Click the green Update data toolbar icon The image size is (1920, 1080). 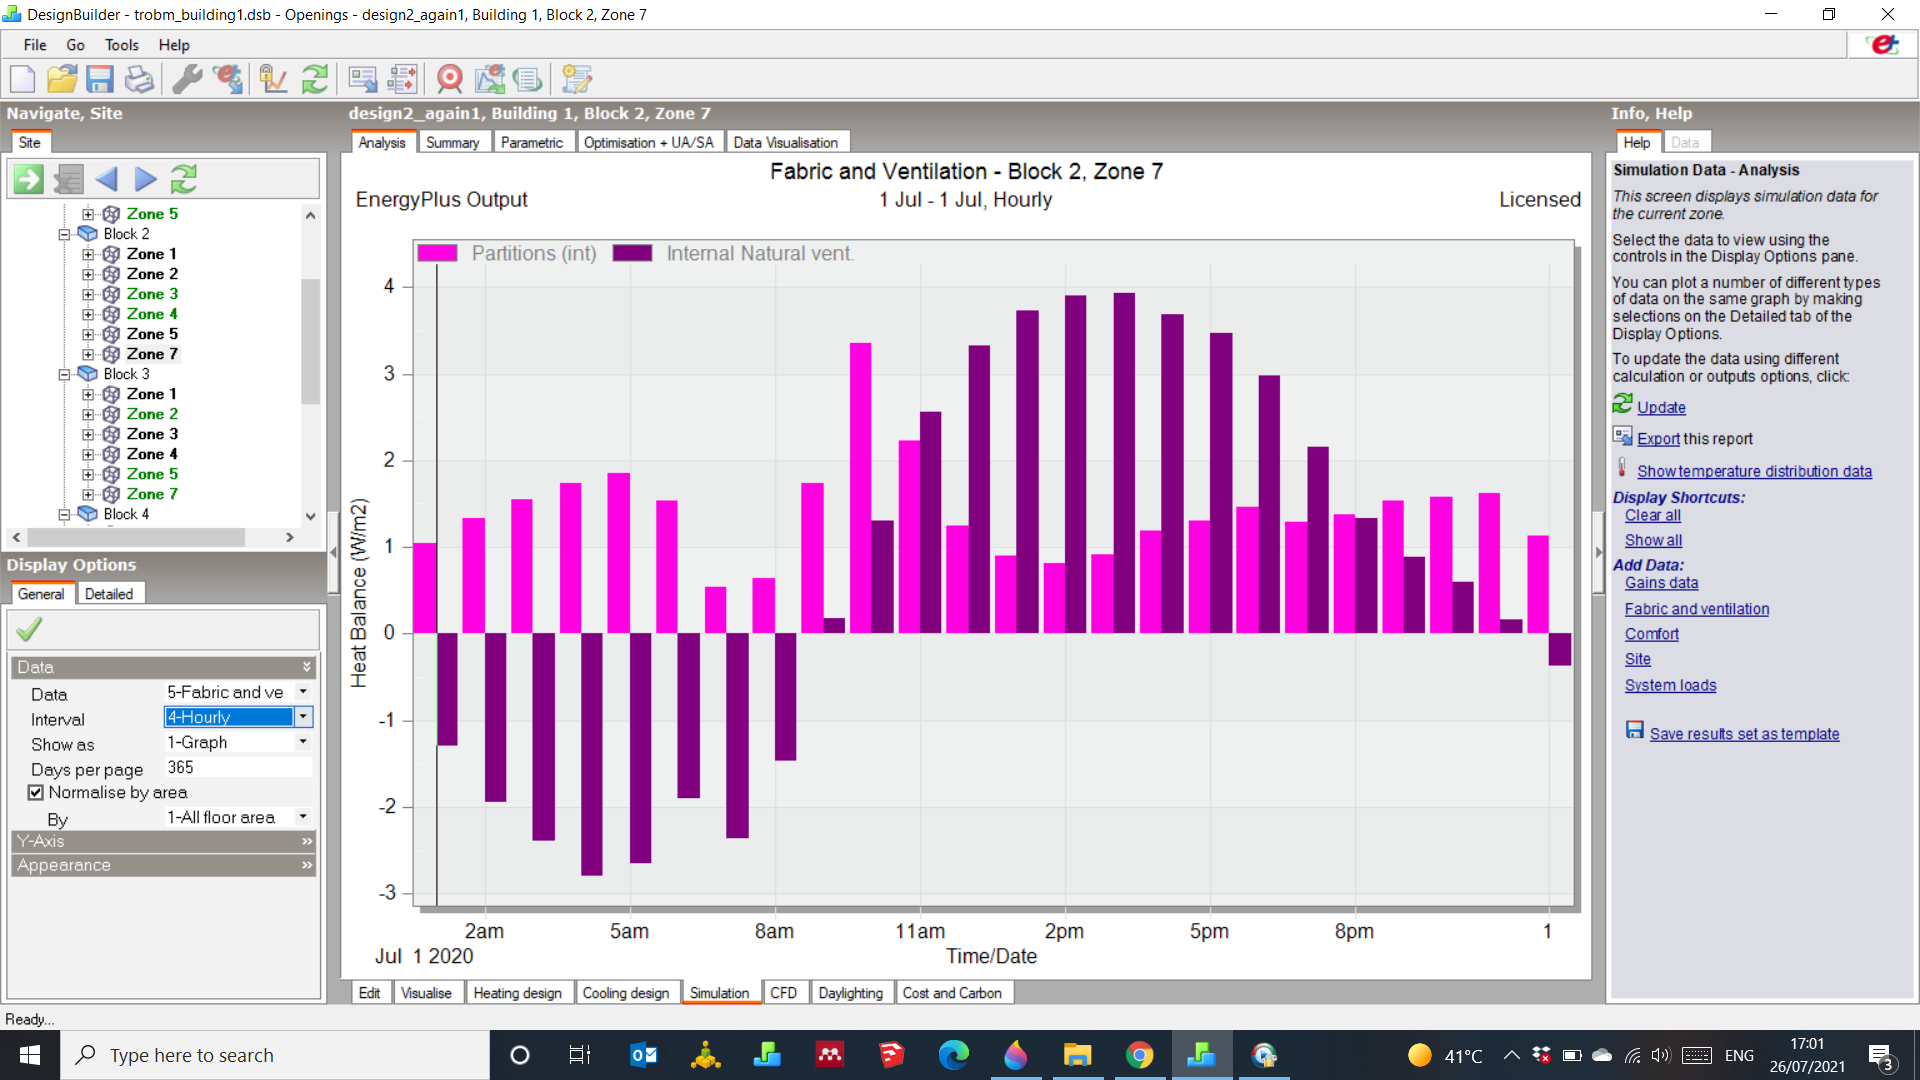coord(315,78)
